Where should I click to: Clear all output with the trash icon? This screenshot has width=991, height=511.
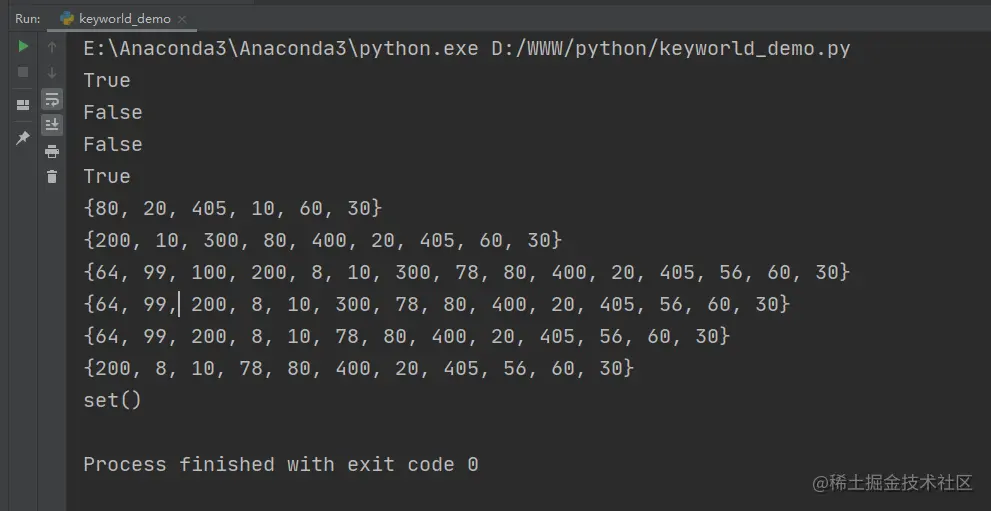point(52,177)
